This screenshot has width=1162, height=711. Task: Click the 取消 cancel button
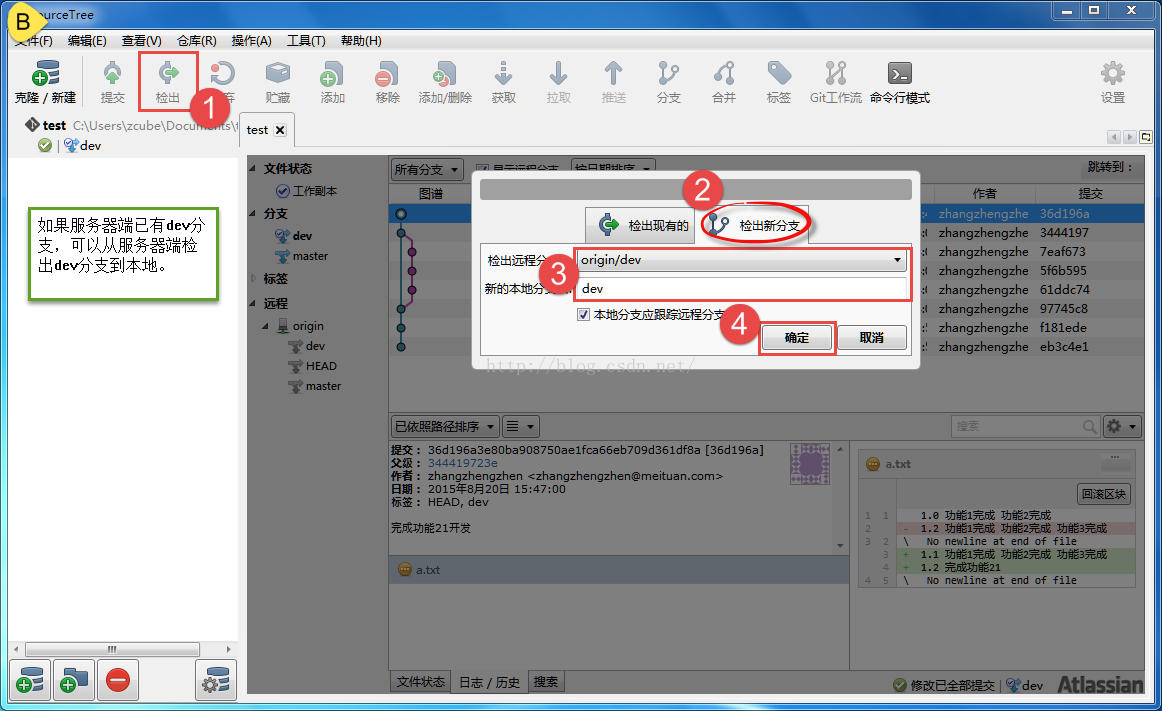872,337
